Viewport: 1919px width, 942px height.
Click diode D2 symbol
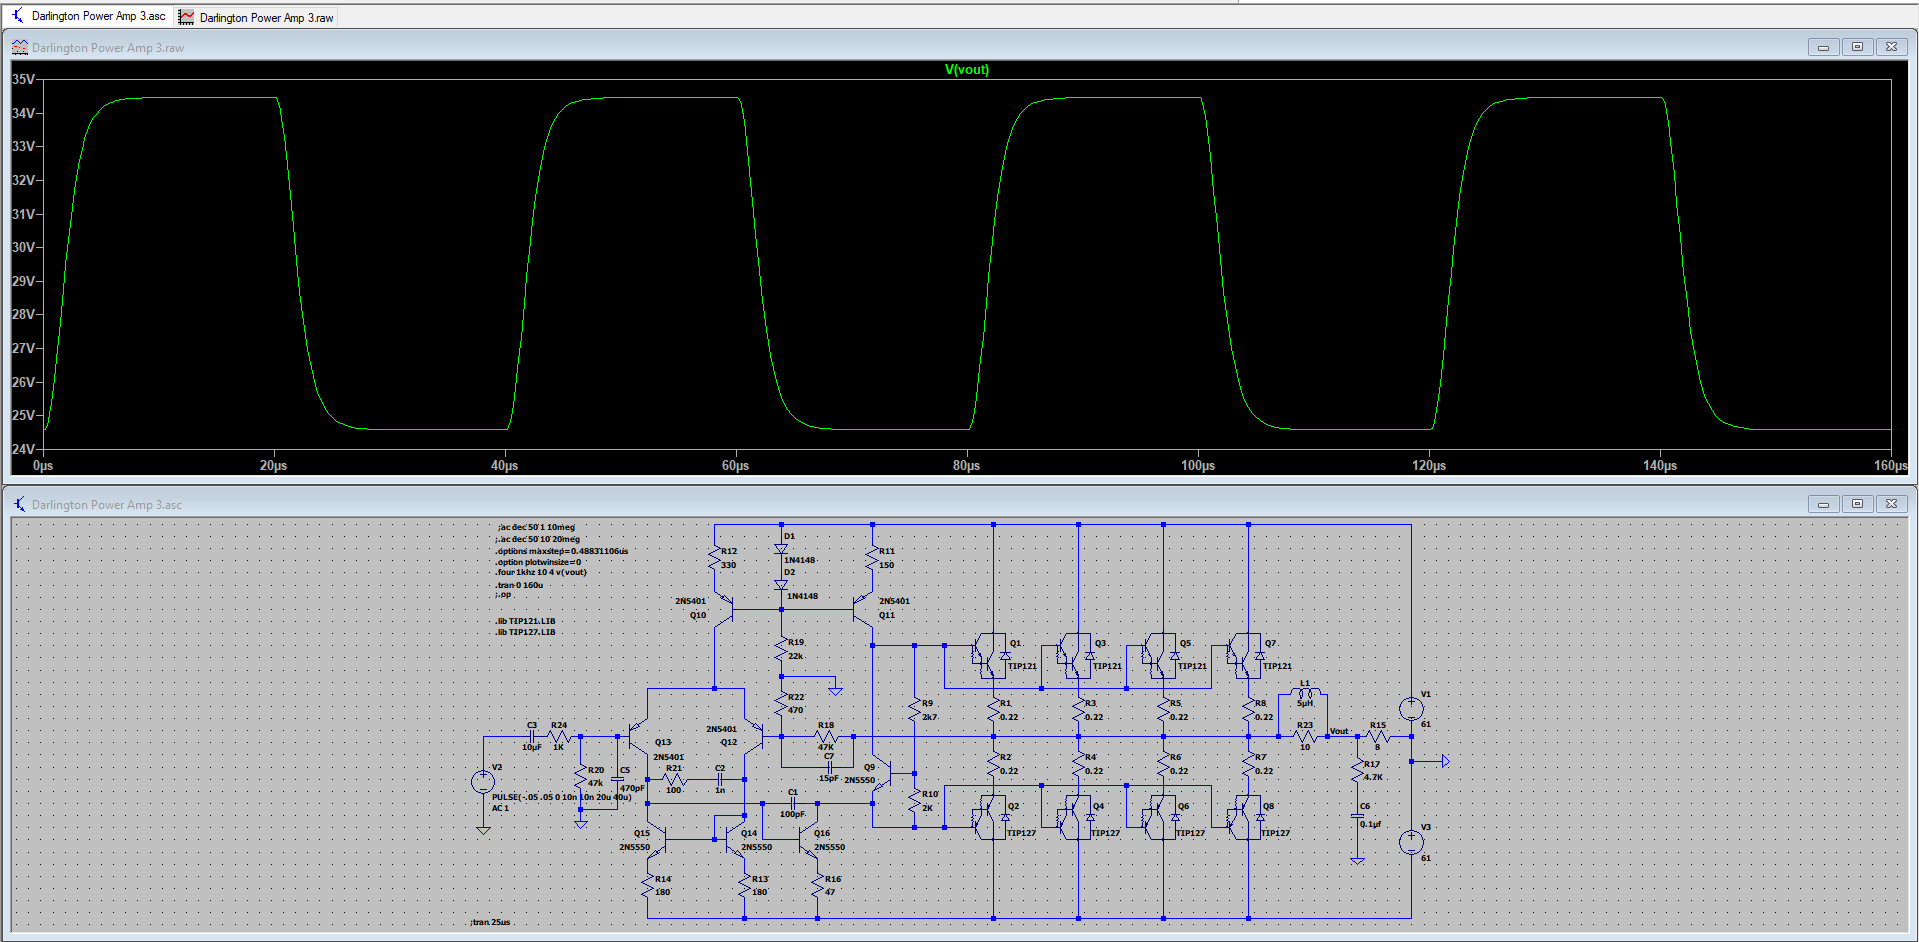781,585
